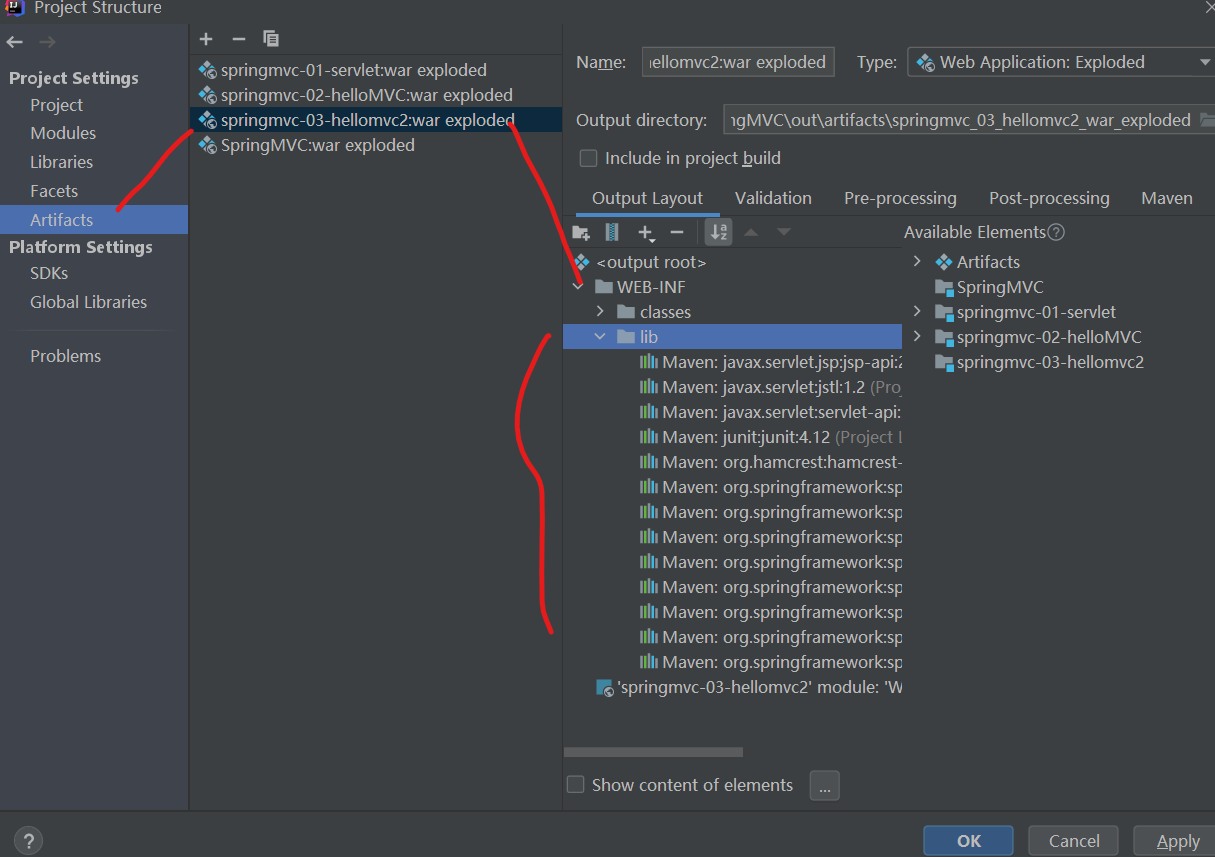
Task: Collapse the WEB-INF folder node
Action: click(578, 287)
